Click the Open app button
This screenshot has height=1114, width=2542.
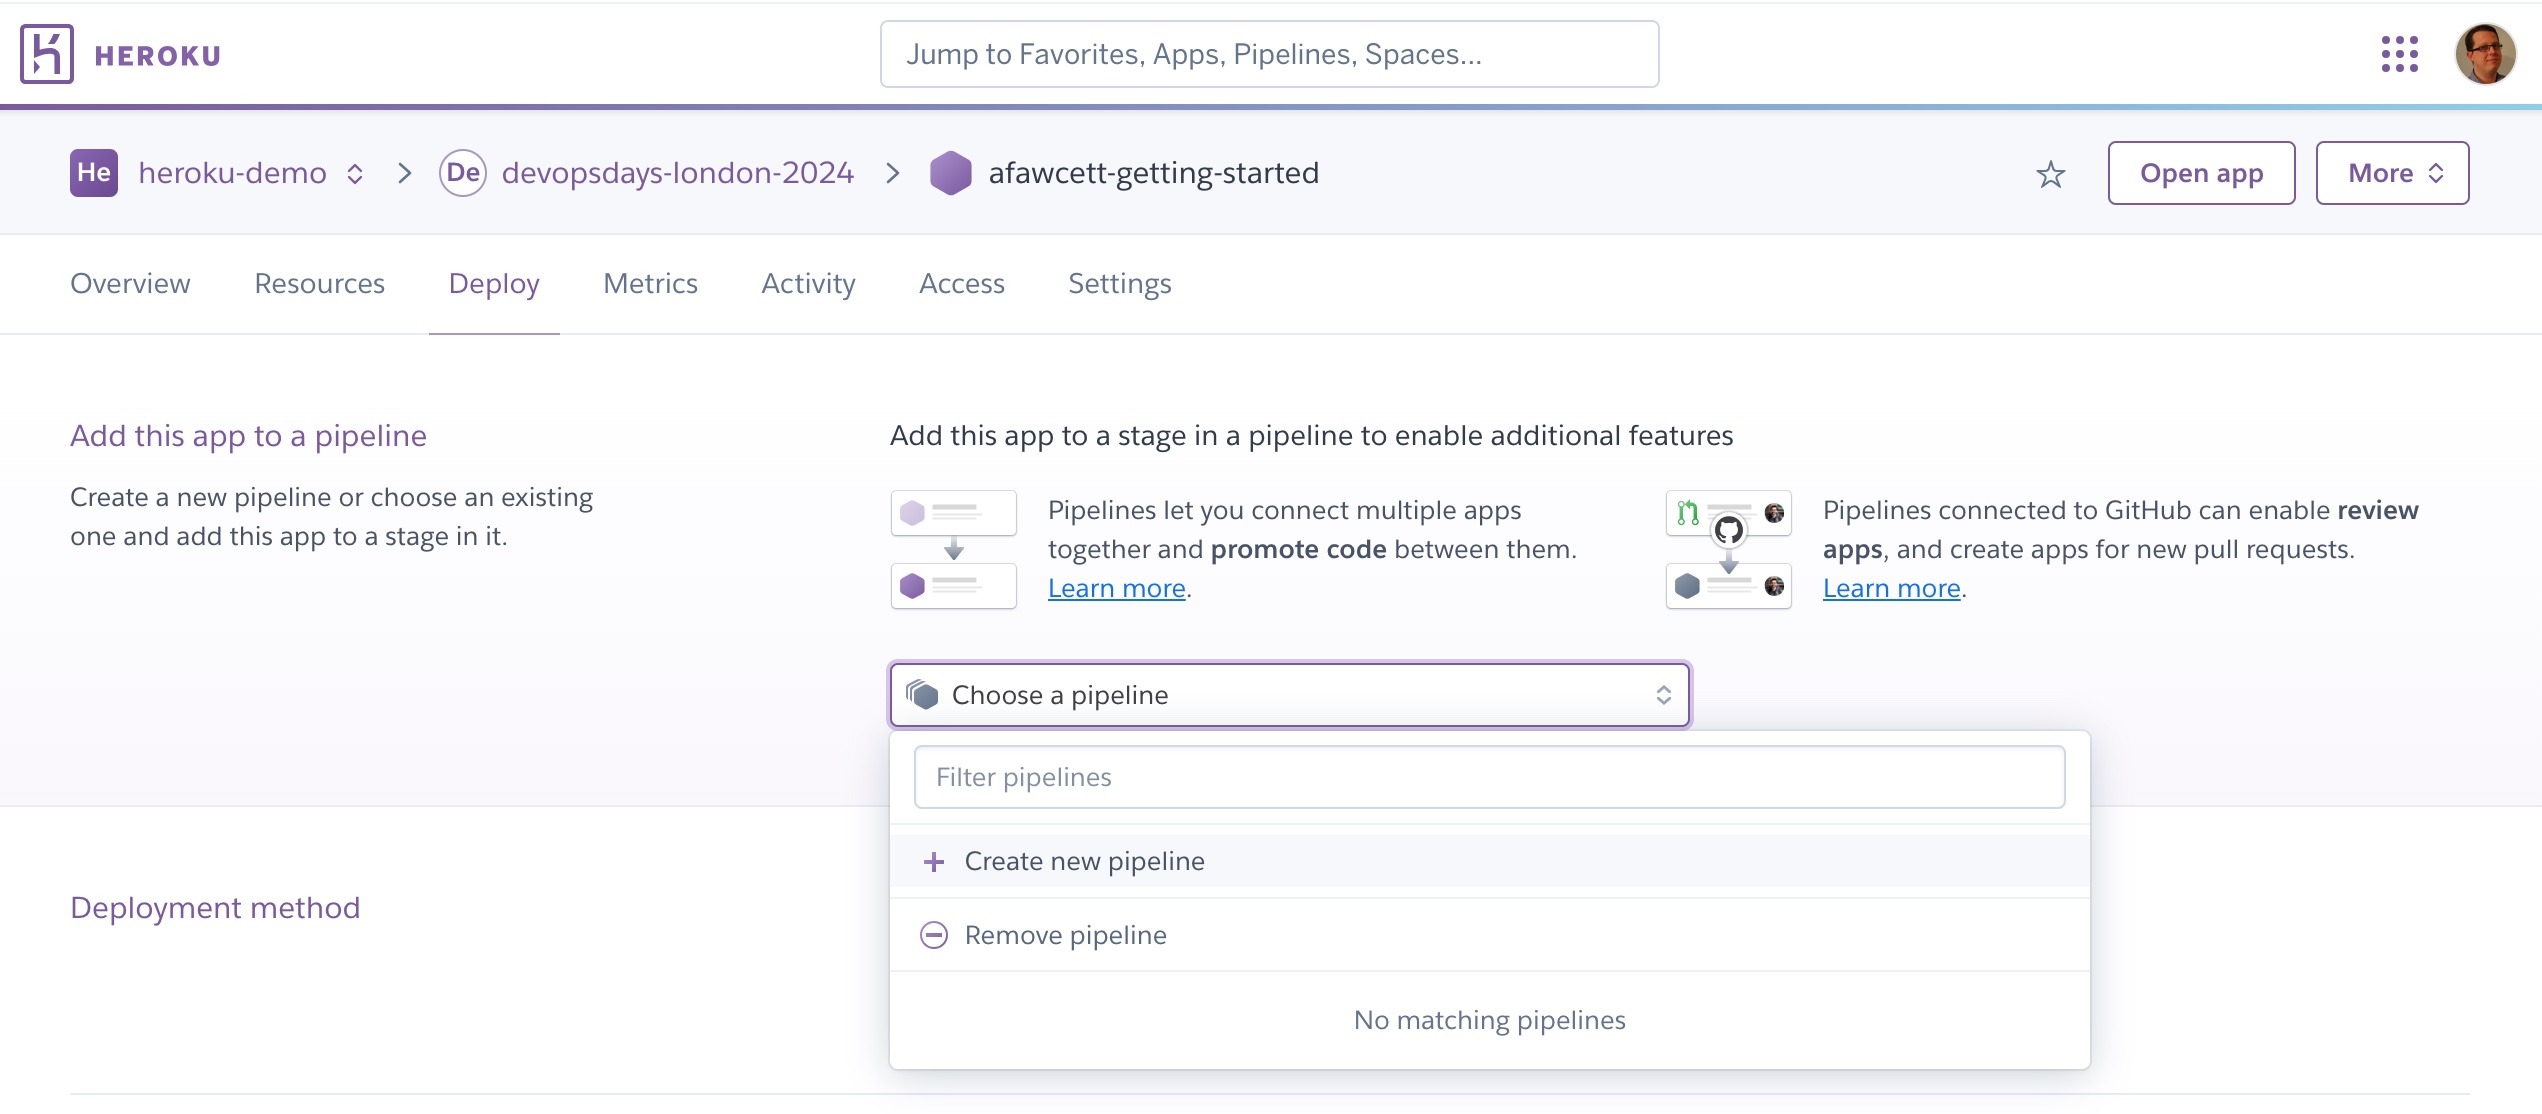(x=2201, y=173)
